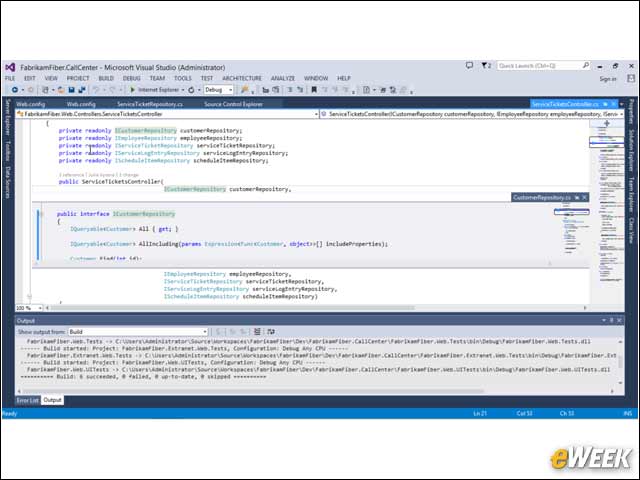Click Clear All icon in Output toolbar

coord(257,331)
